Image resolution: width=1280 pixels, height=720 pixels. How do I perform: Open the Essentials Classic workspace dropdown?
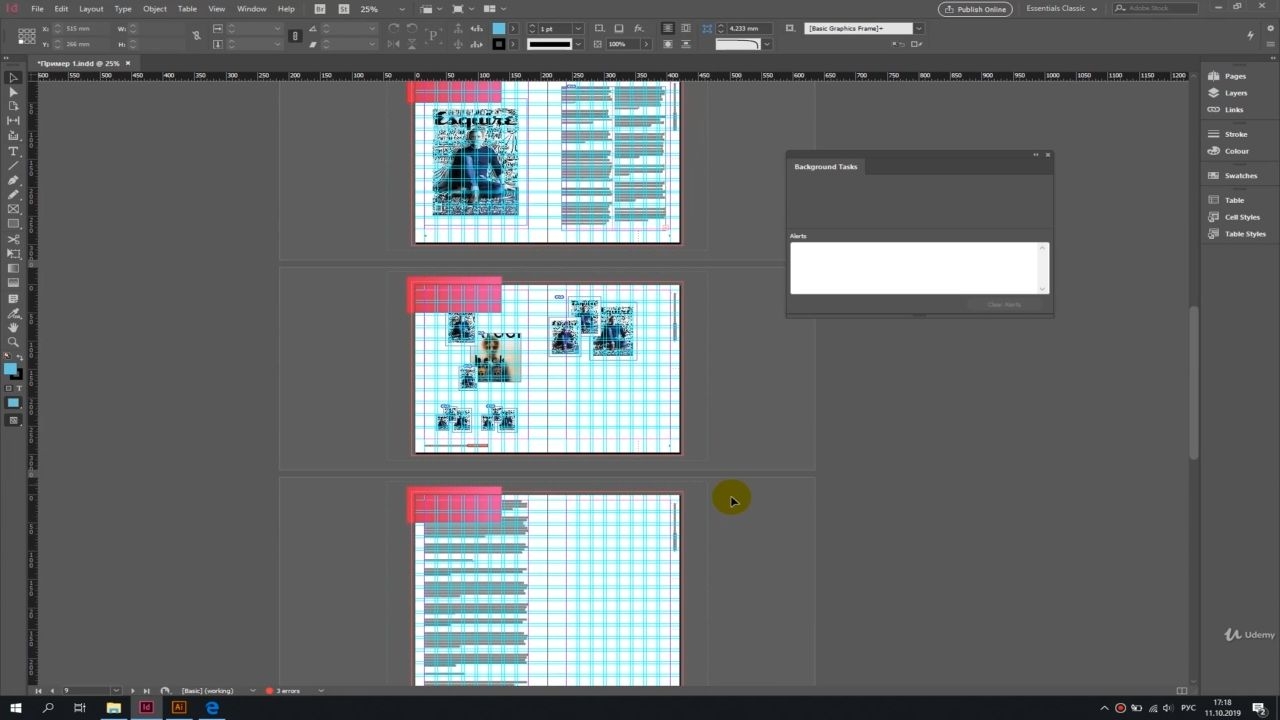pos(1062,9)
